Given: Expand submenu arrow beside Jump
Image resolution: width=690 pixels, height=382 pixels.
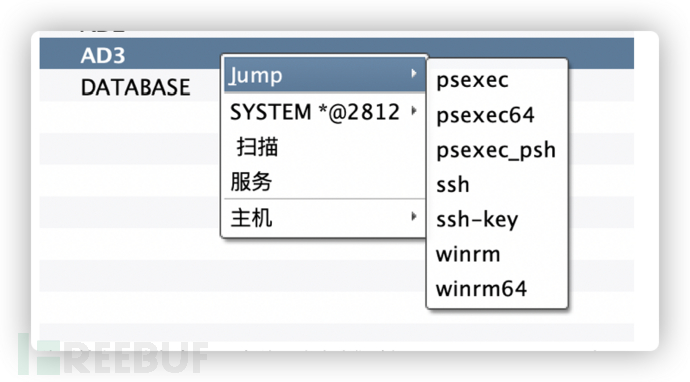Looking at the screenshot, I should (414, 73).
